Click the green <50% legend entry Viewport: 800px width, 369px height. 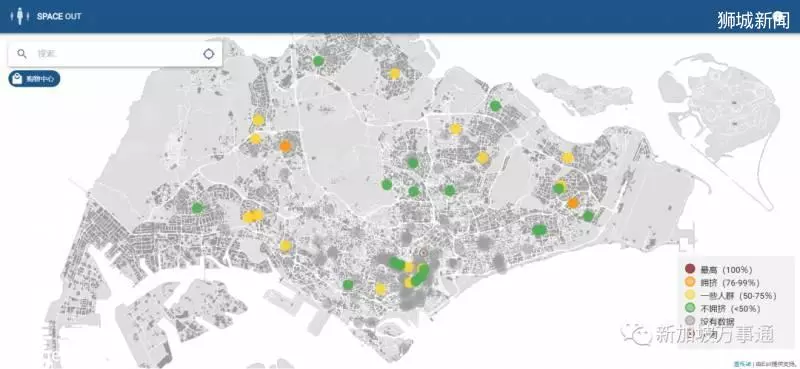tap(723, 309)
